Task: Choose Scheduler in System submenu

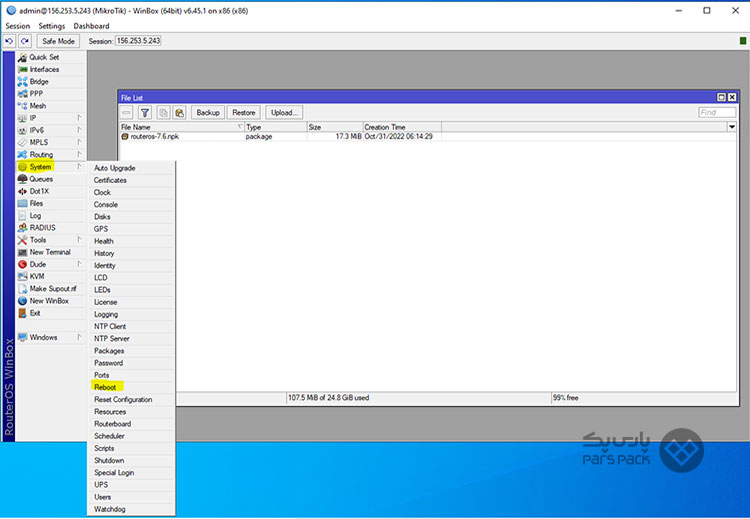Action: [131, 436]
